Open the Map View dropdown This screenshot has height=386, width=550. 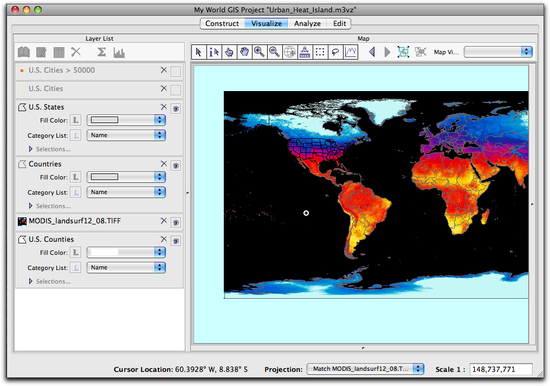tap(498, 52)
